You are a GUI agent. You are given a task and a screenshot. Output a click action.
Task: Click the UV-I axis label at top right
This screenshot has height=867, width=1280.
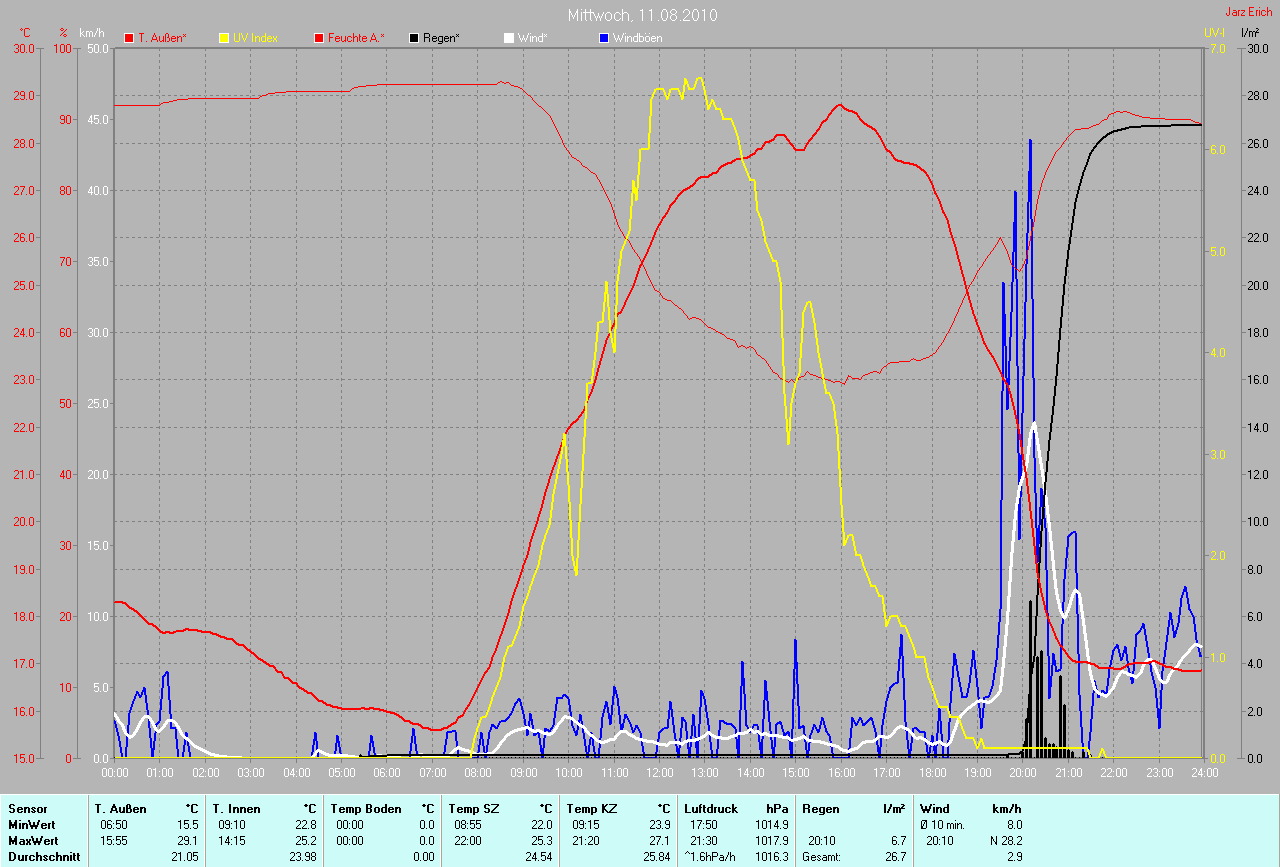1214,33
